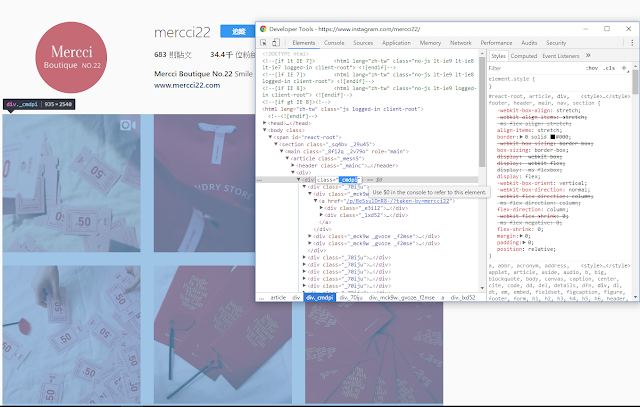Collapse the span react-root node
The width and height of the screenshot is (640, 407).
(270, 137)
